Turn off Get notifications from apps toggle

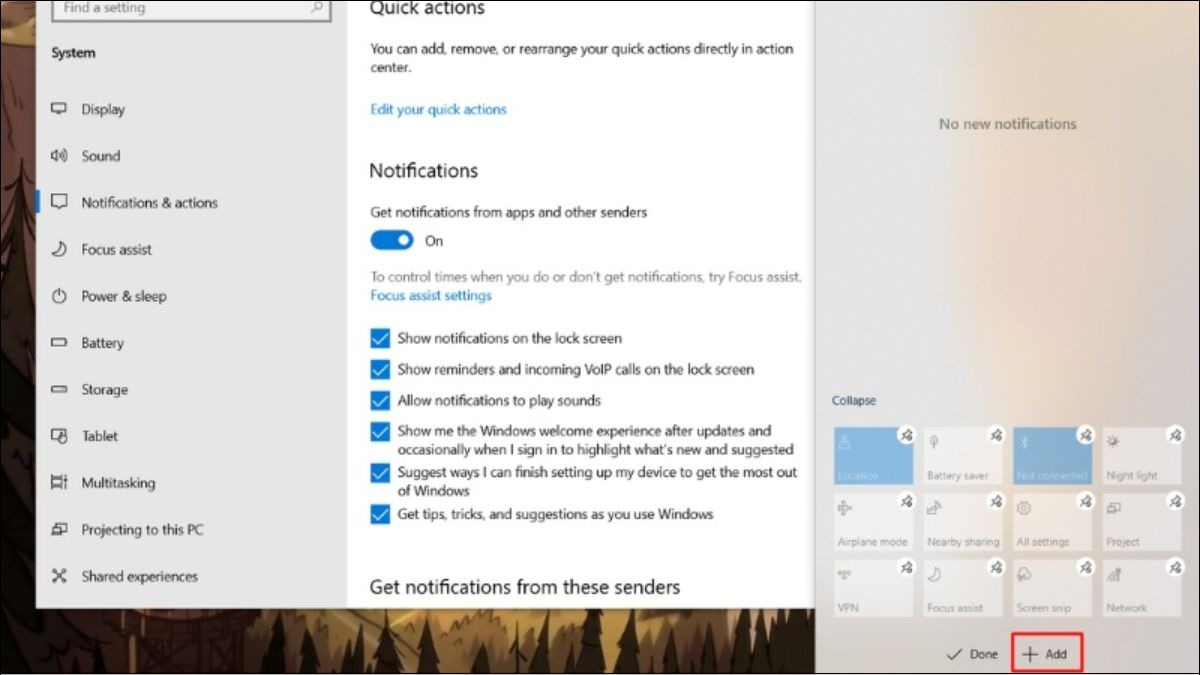point(392,240)
